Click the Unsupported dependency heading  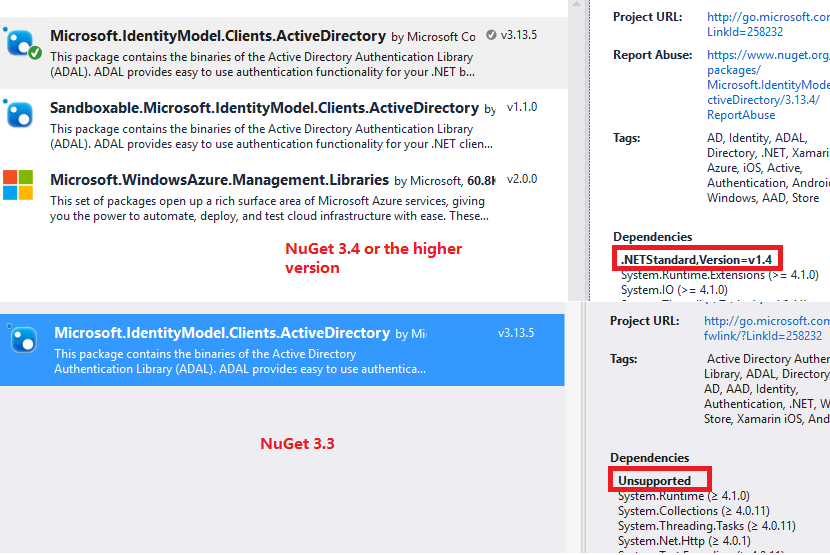[654, 481]
